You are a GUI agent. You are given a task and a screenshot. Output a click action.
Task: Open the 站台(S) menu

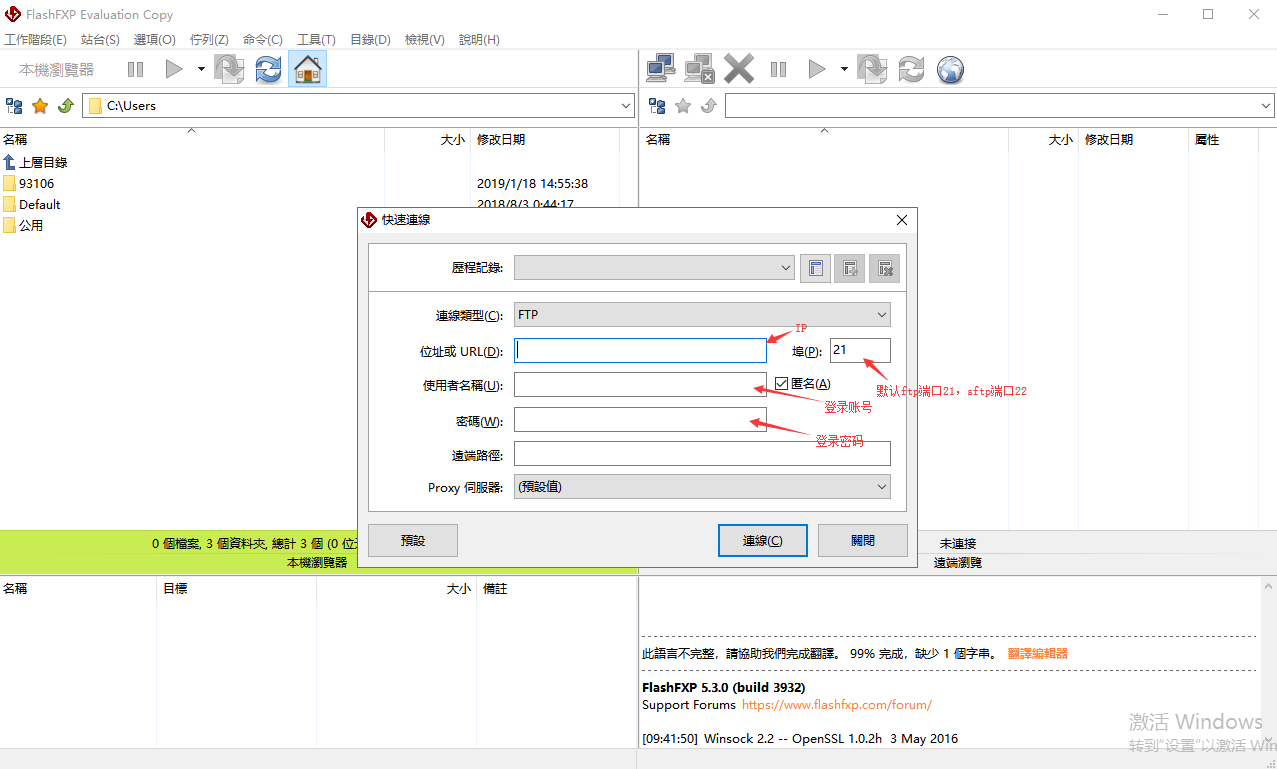coord(100,40)
